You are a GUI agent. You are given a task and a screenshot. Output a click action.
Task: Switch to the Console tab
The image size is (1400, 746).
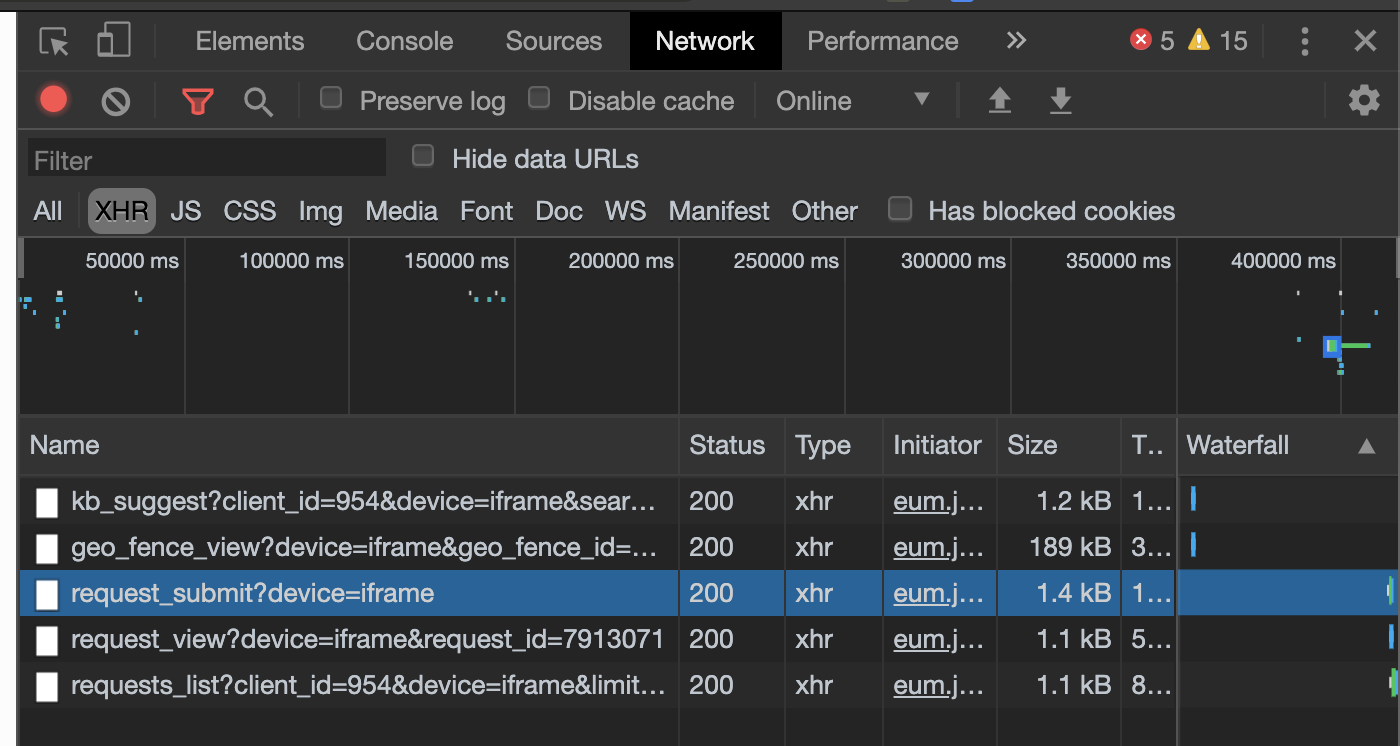(x=404, y=41)
